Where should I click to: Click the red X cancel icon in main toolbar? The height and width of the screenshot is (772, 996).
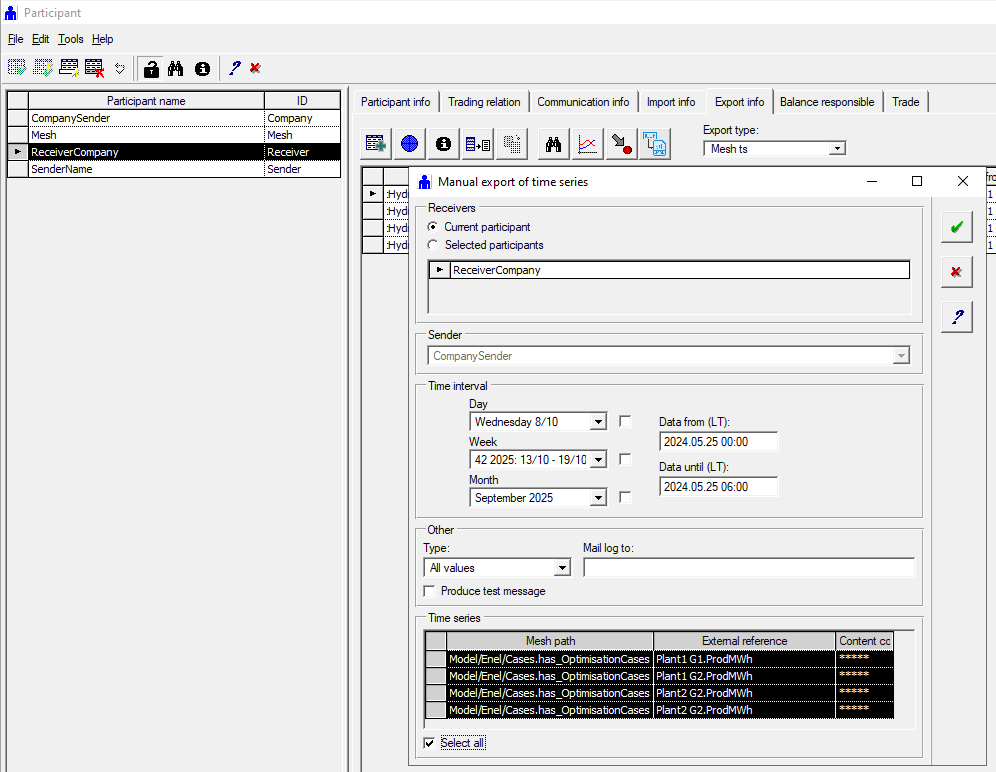[254, 68]
